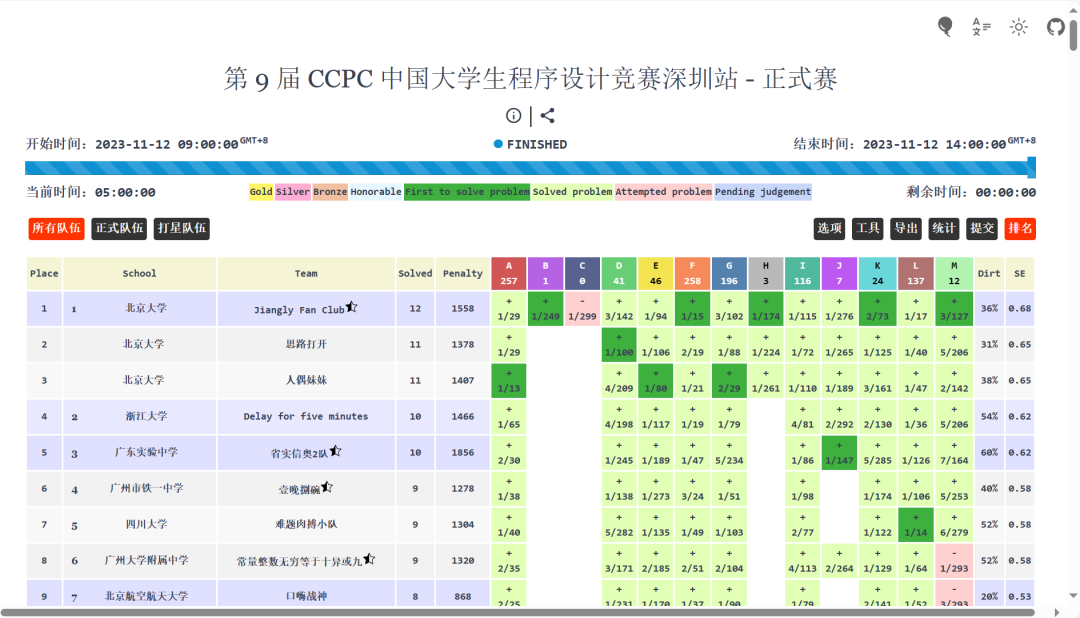
Task: Click problem F column header
Action: click(692, 274)
